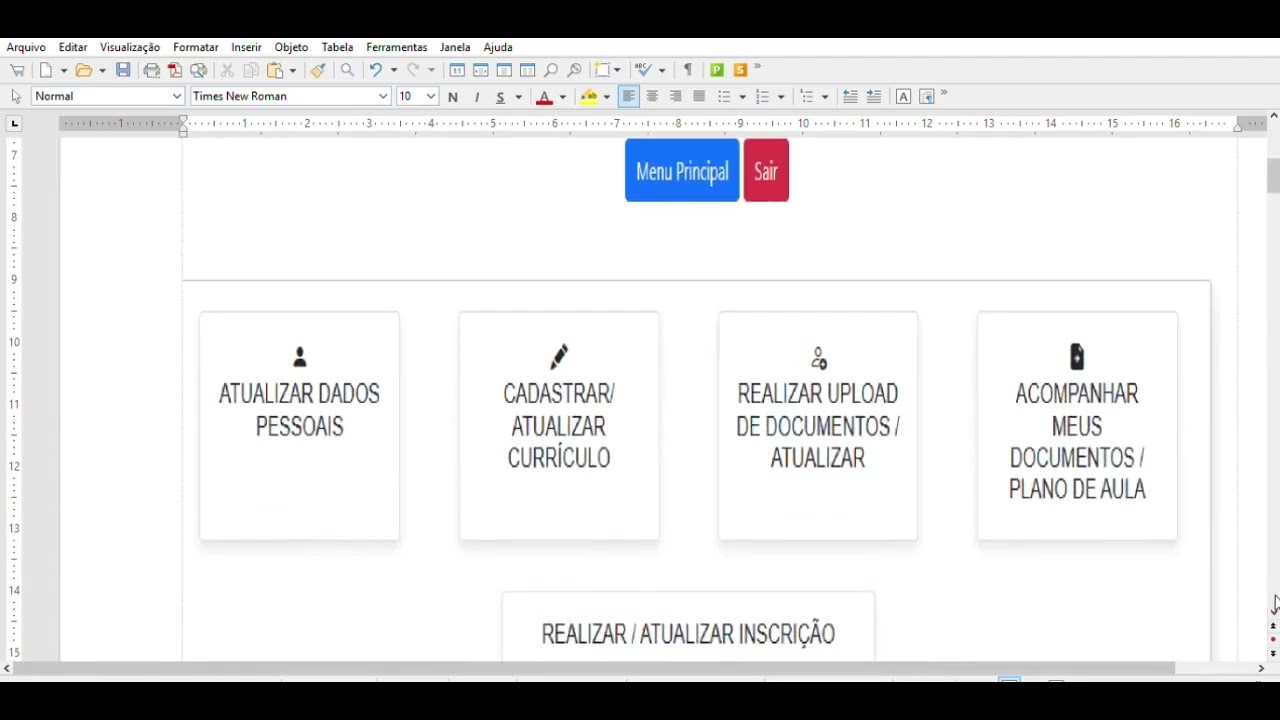Click the ATUALIZAR DADOS PESSOAIS card
Viewport: 1280px width, 720px height.
pos(299,426)
